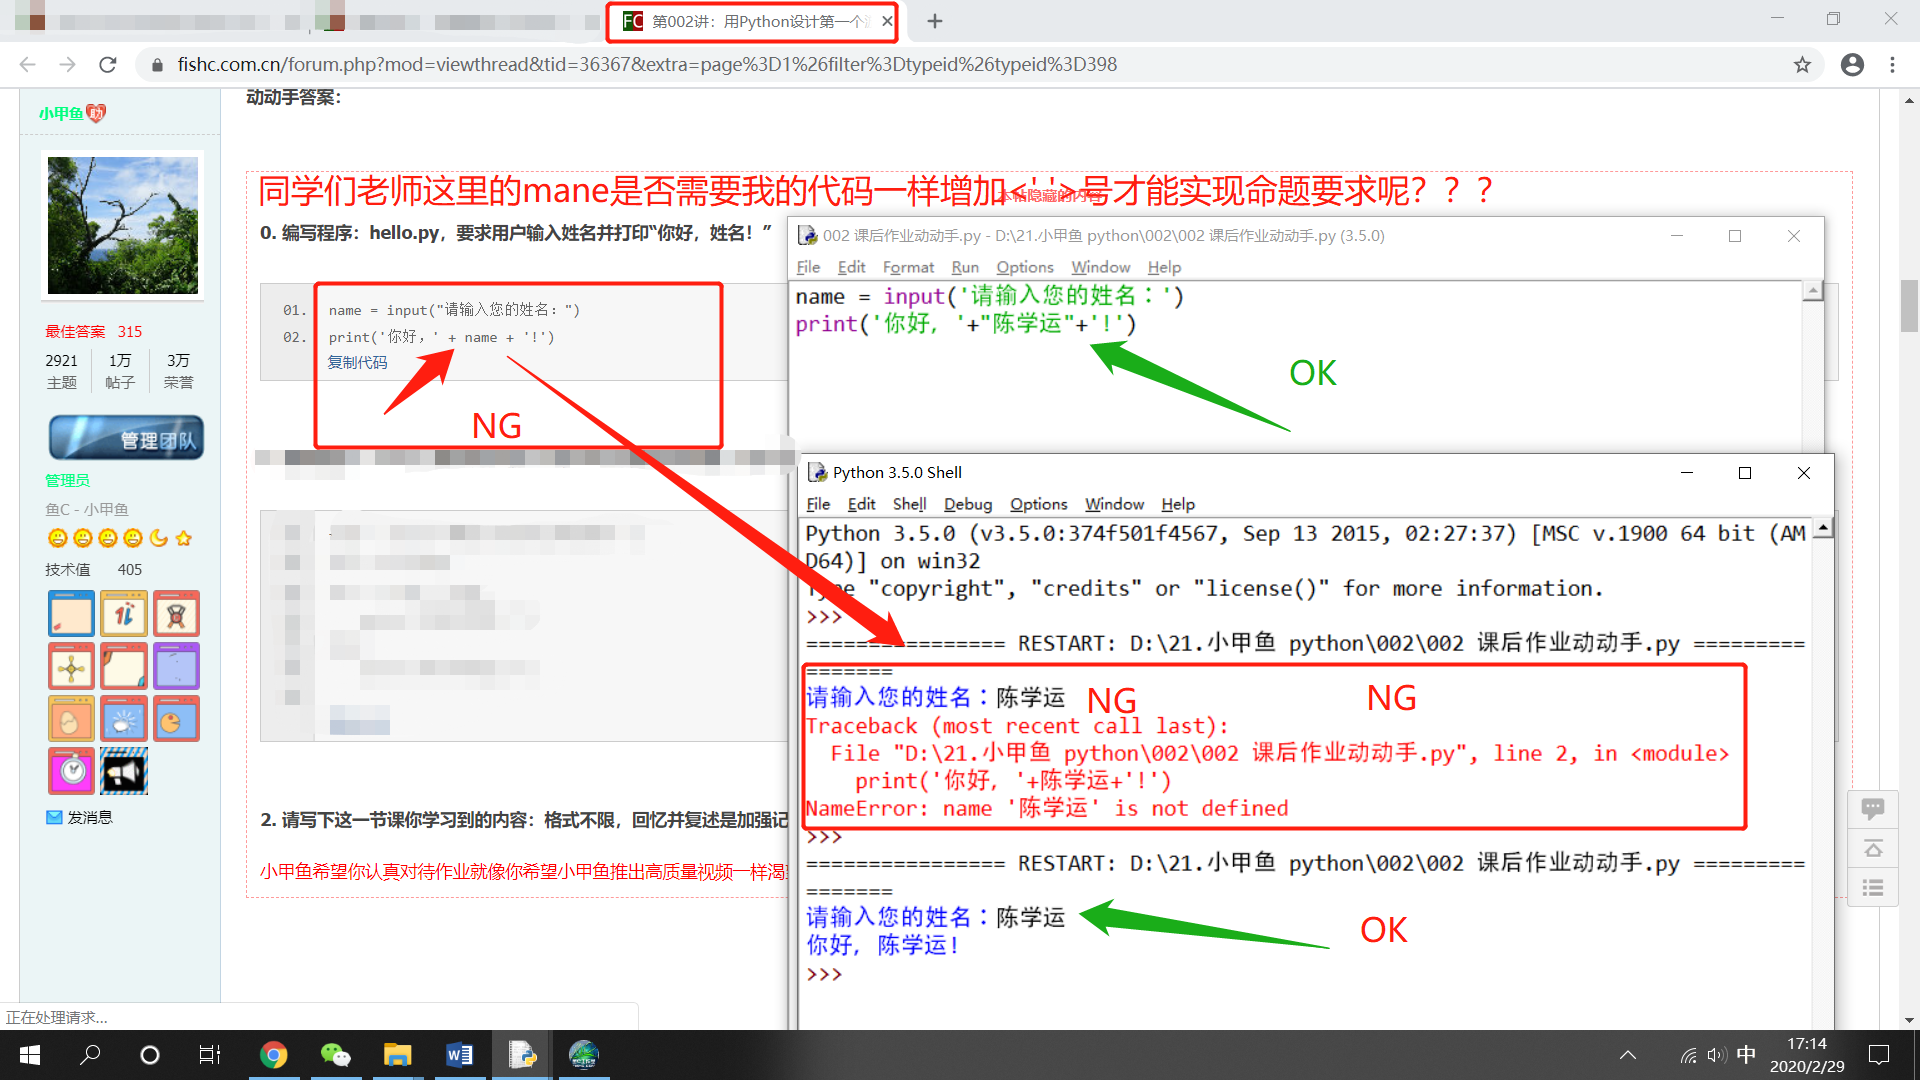
Task: Open Options menu in the IDLE editor window
Action: click(x=1025, y=267)
